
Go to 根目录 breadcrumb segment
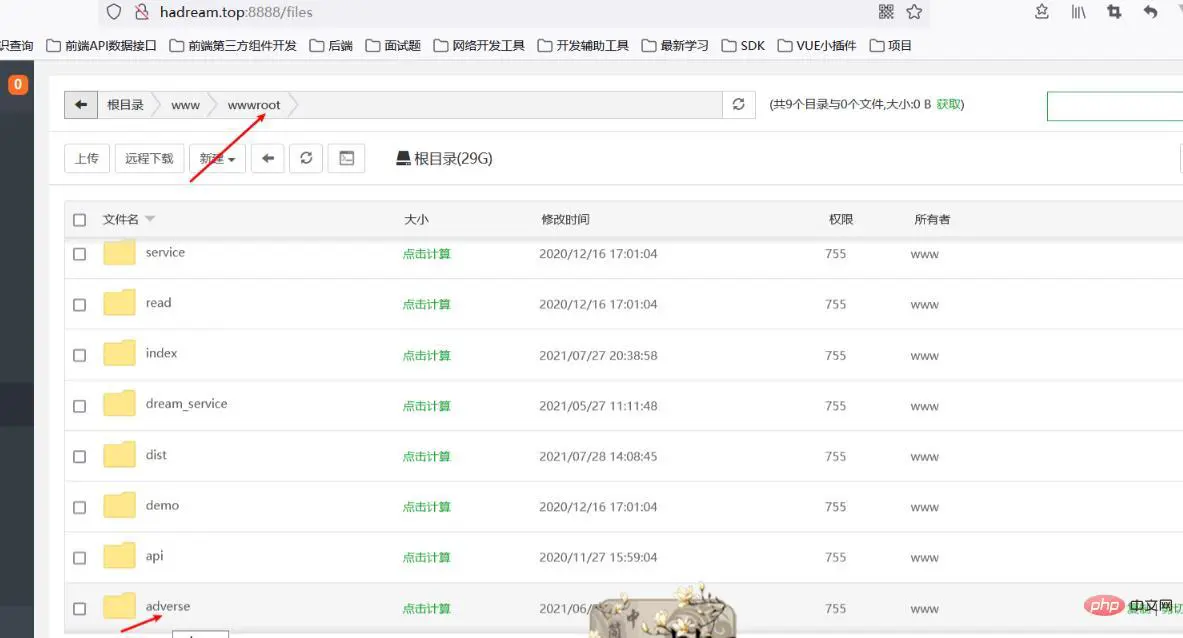tap(125, 105)
